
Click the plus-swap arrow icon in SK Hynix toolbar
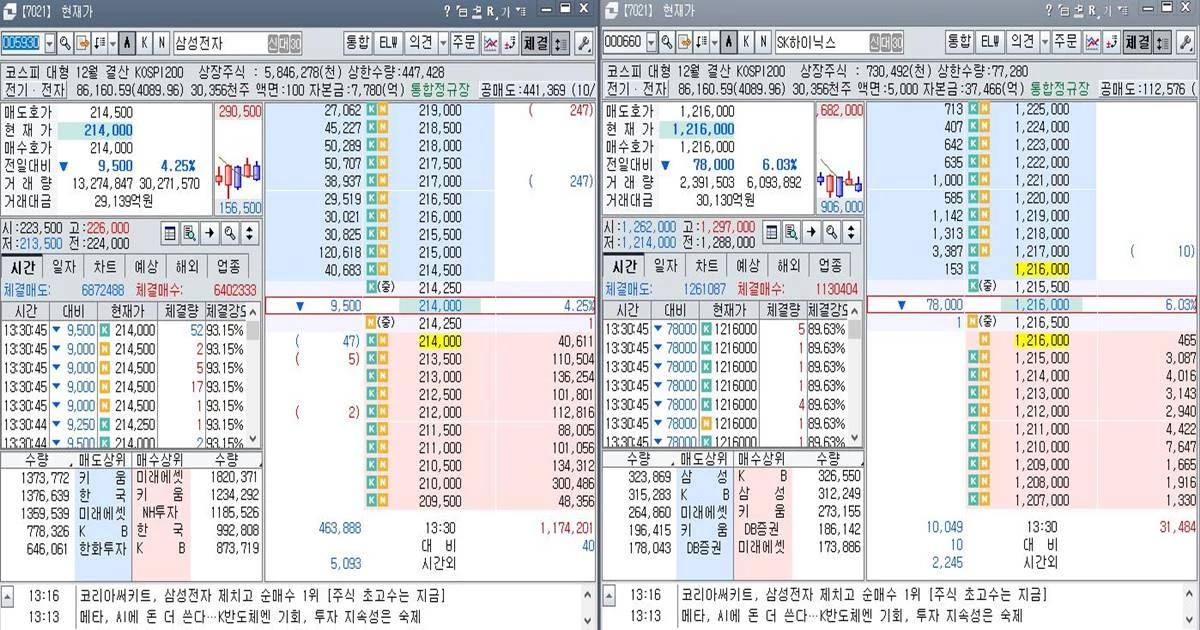coord(1112,43)
